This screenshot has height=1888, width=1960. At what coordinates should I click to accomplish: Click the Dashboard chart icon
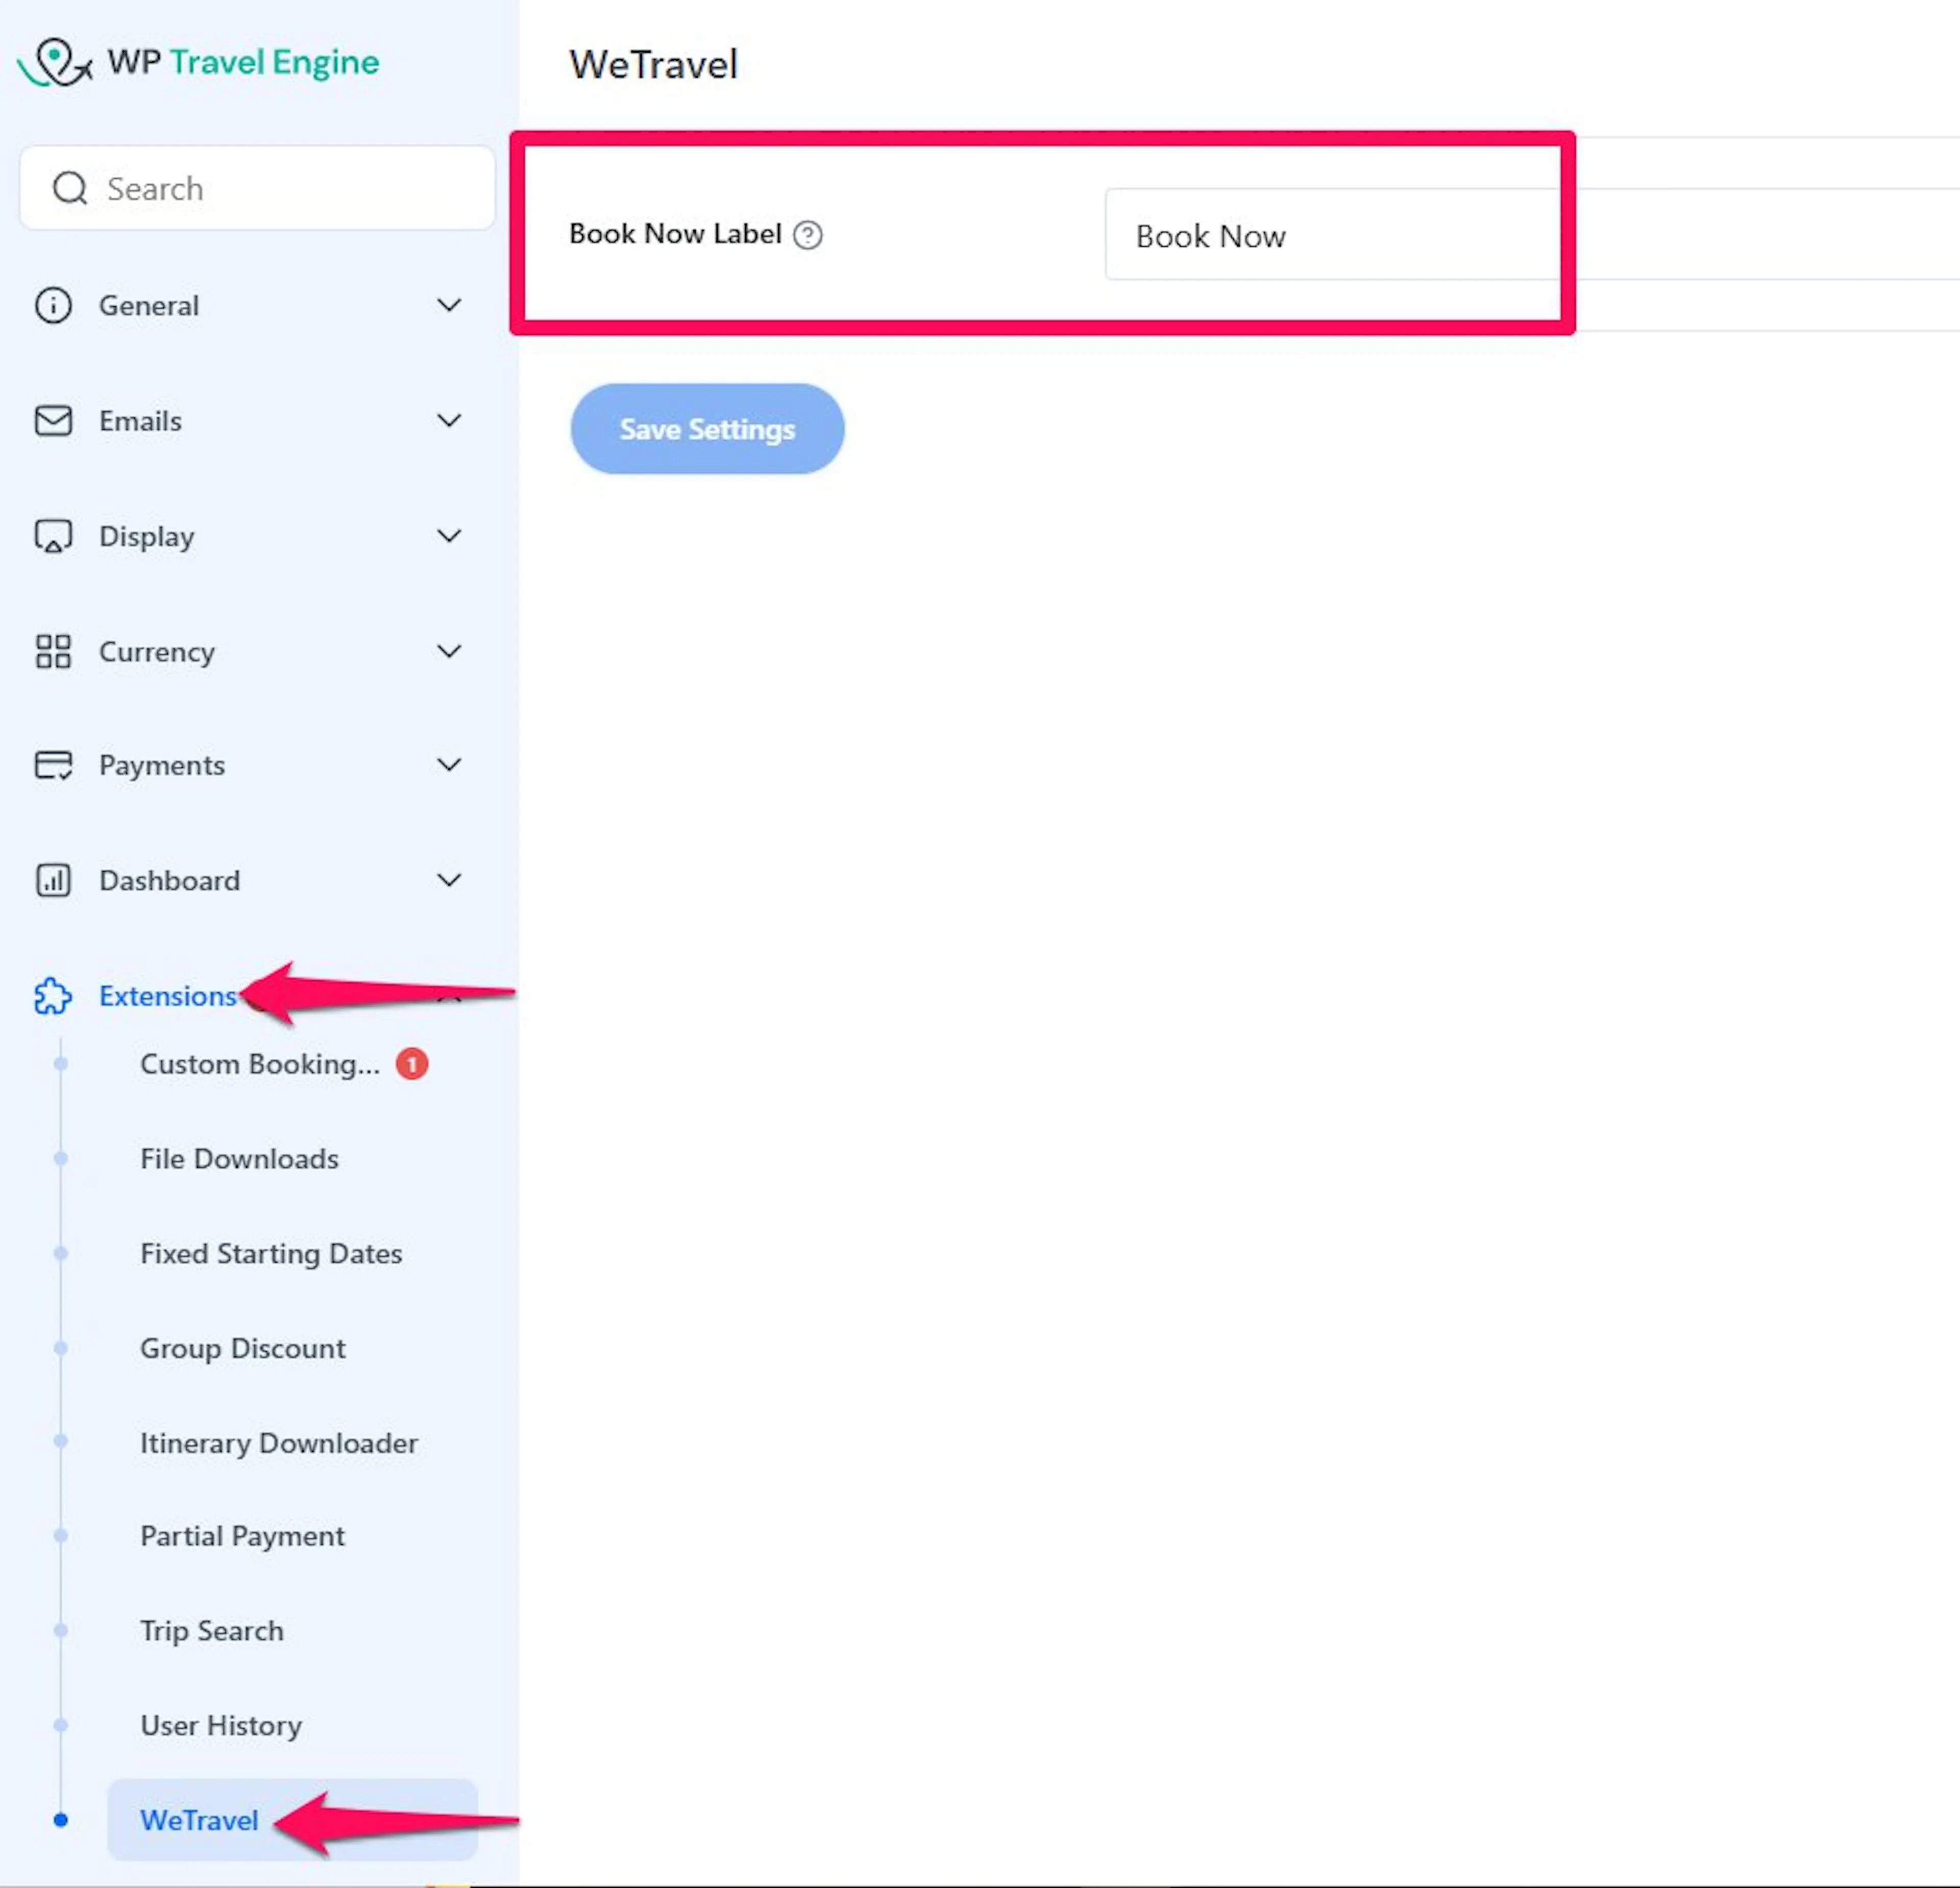tap(53, 881)
